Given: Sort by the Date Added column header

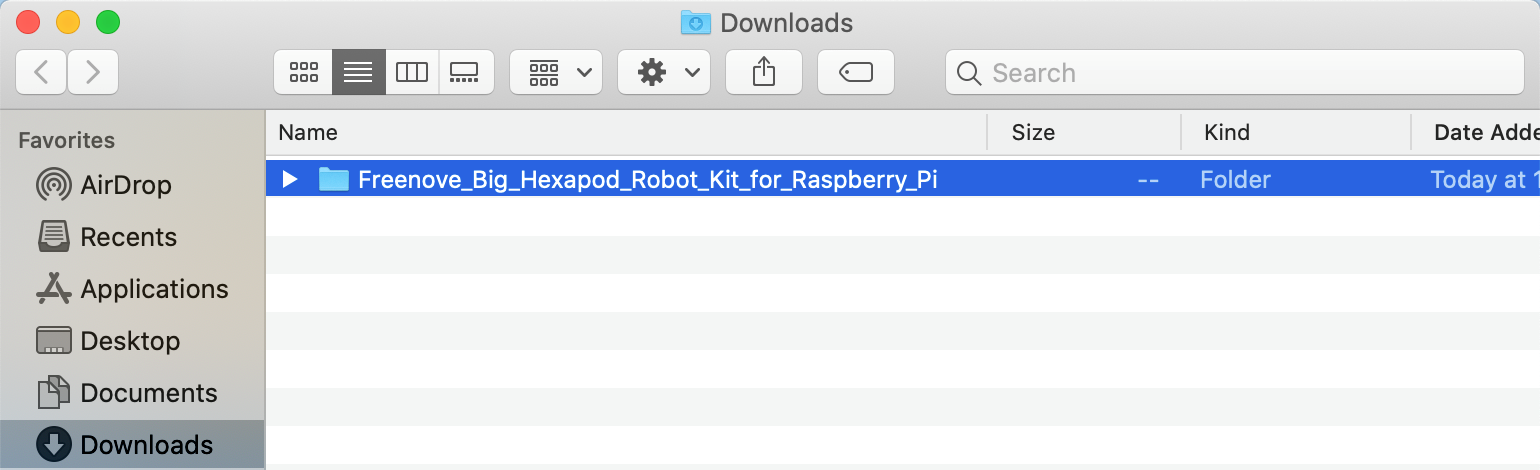Looking at the screenshot, I should tap(1476, 132).
